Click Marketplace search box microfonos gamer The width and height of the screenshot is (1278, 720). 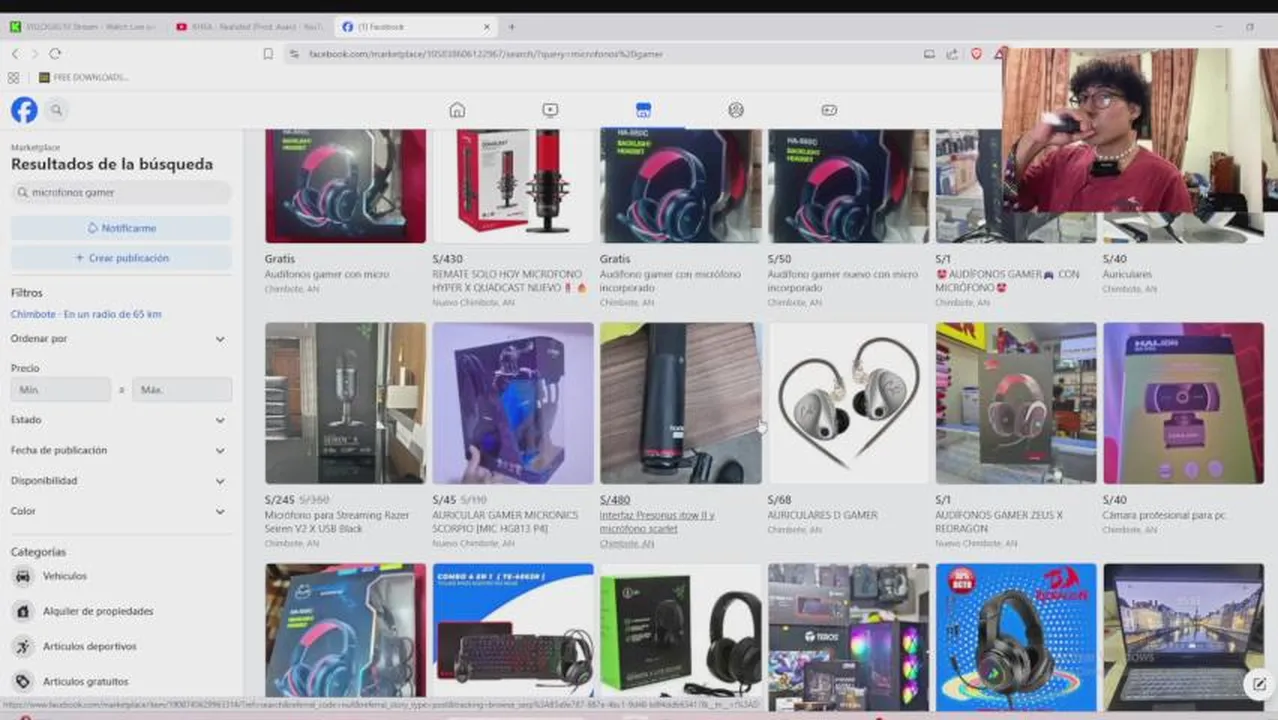tap(121, 192)
